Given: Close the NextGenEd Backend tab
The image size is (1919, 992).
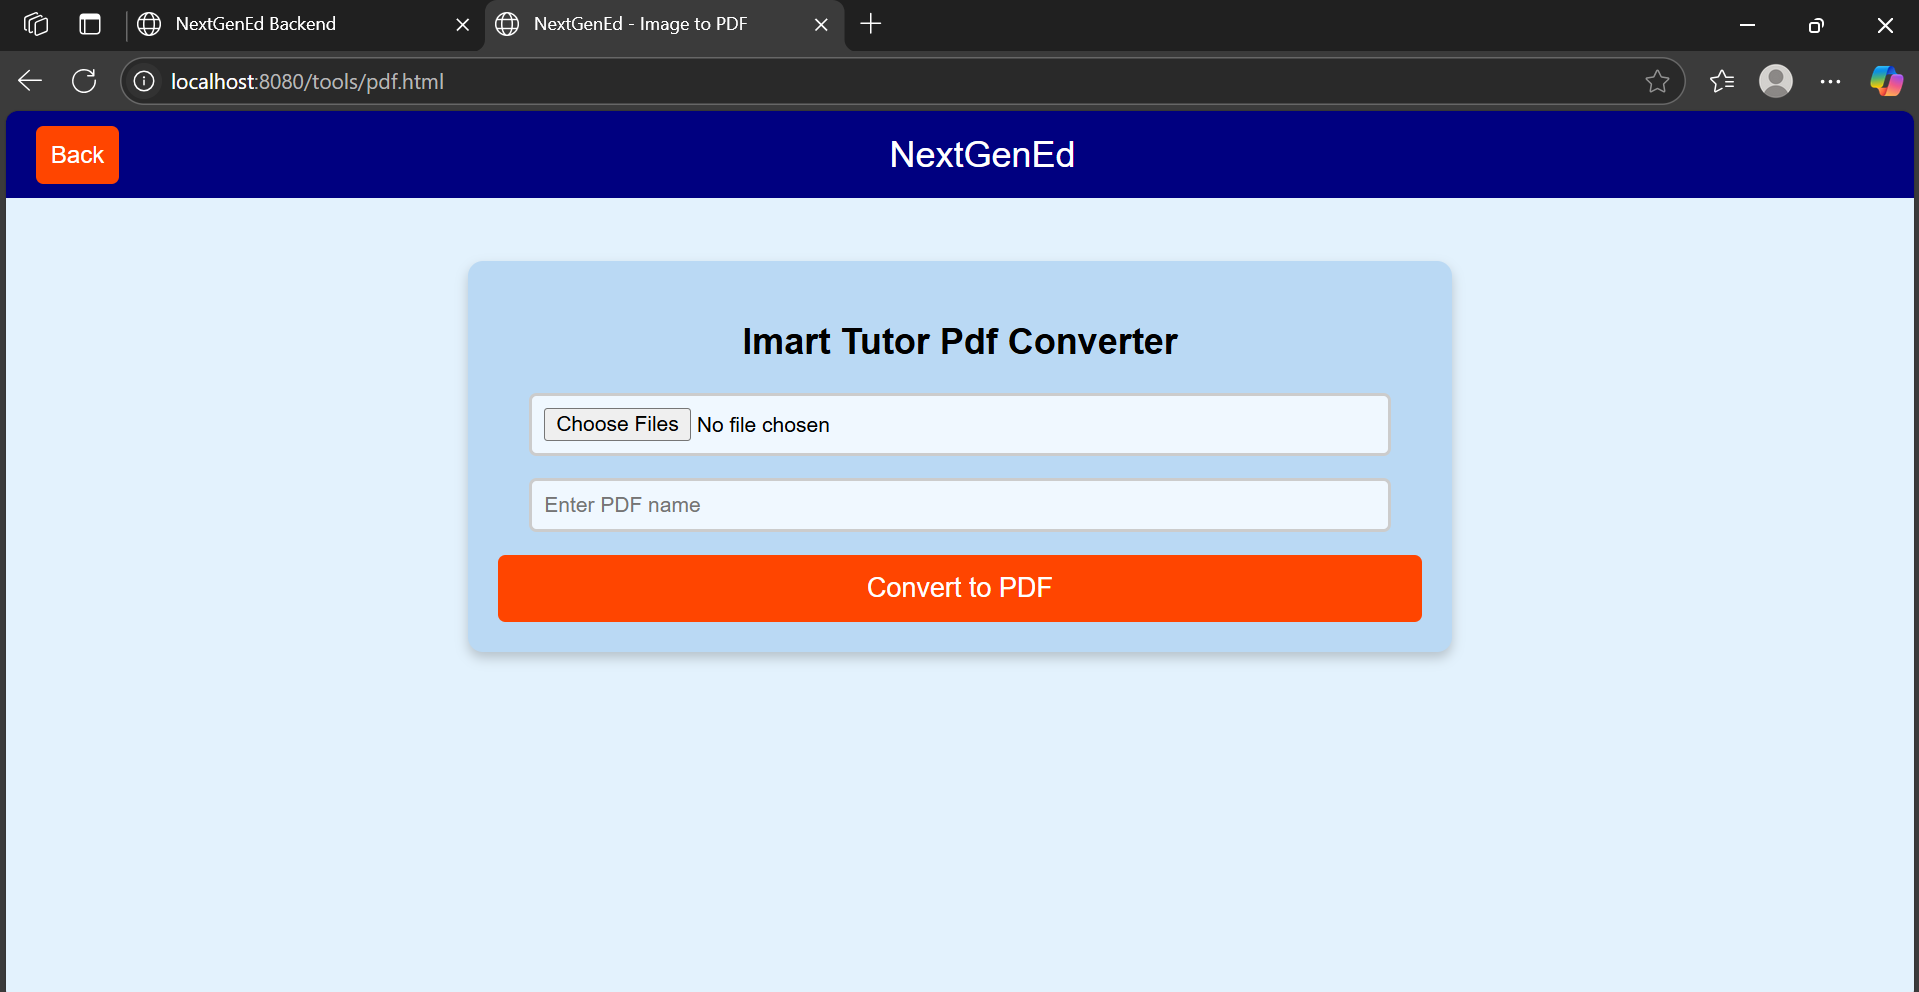Looking at the screenshot, I should point(463,24).
